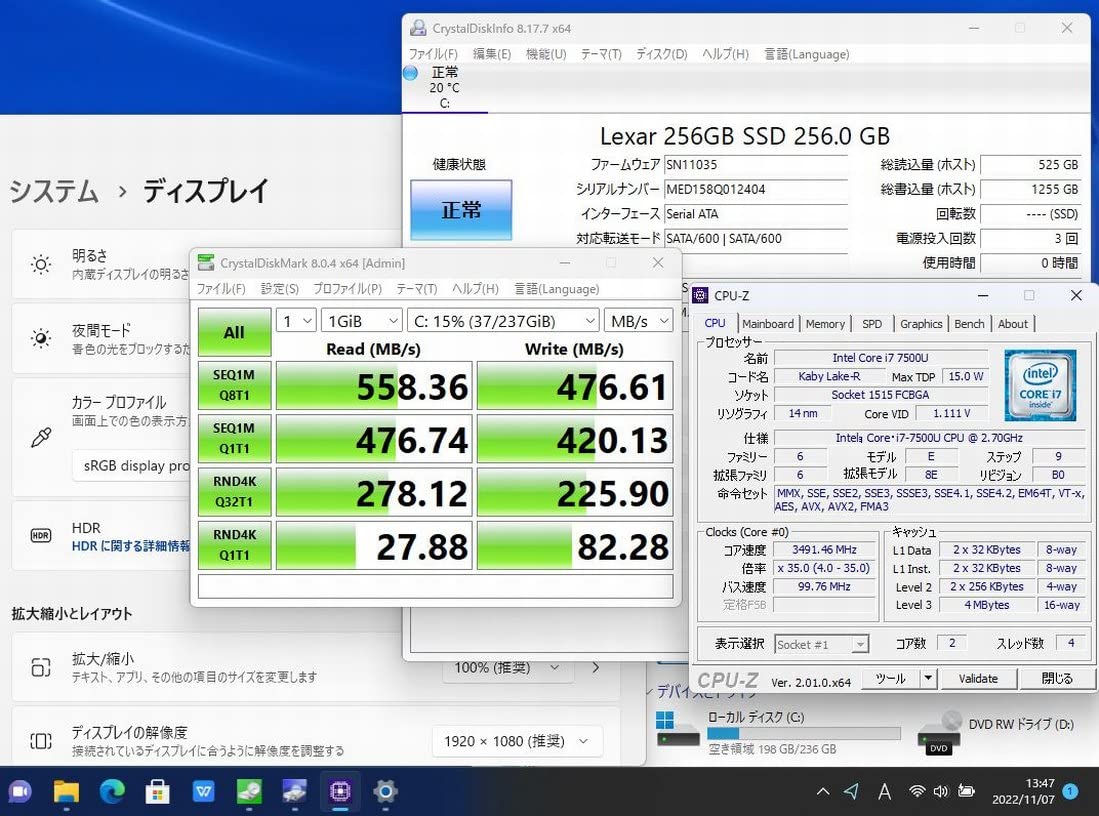This screenshot has height=816, width=1099.
Task: Run RND4K Q1T1 benchmark
Action: coord(234,545)
